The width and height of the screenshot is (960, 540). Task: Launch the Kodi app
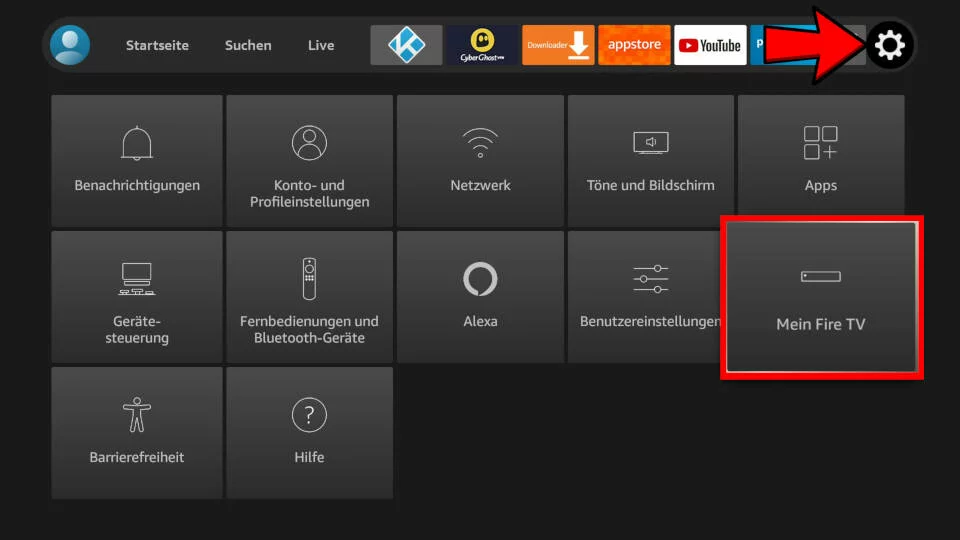[406, 45]
